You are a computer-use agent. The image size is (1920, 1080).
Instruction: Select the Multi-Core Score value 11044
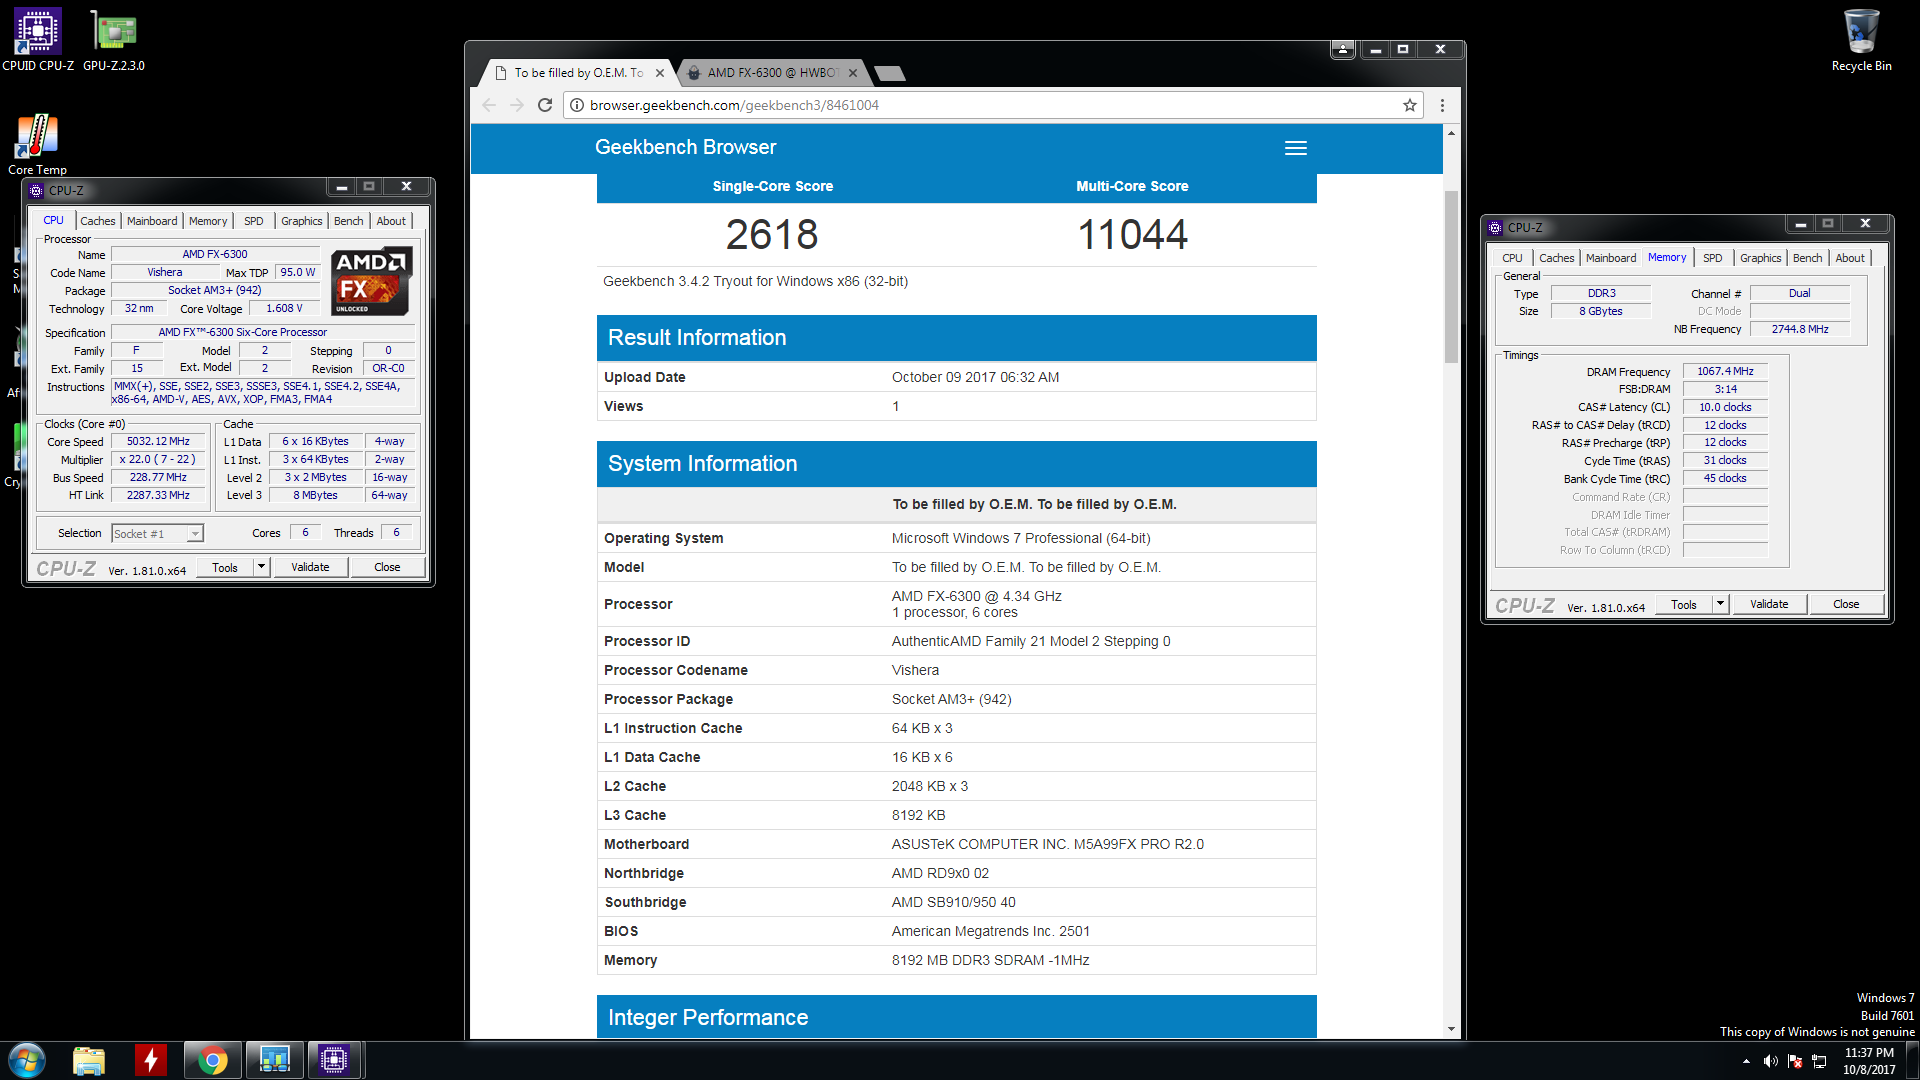[1132, 235]
